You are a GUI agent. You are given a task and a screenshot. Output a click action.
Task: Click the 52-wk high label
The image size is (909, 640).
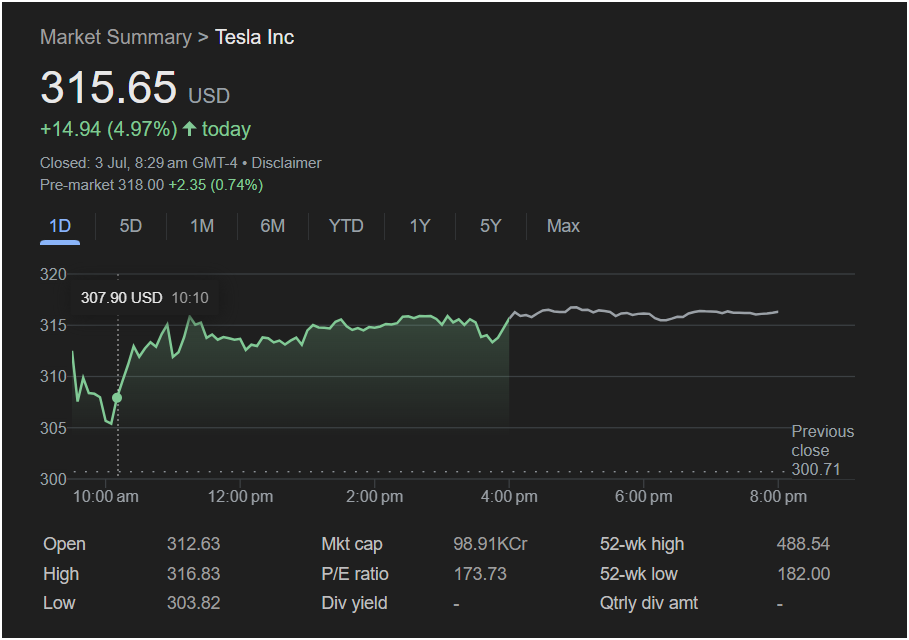[642, 544]
